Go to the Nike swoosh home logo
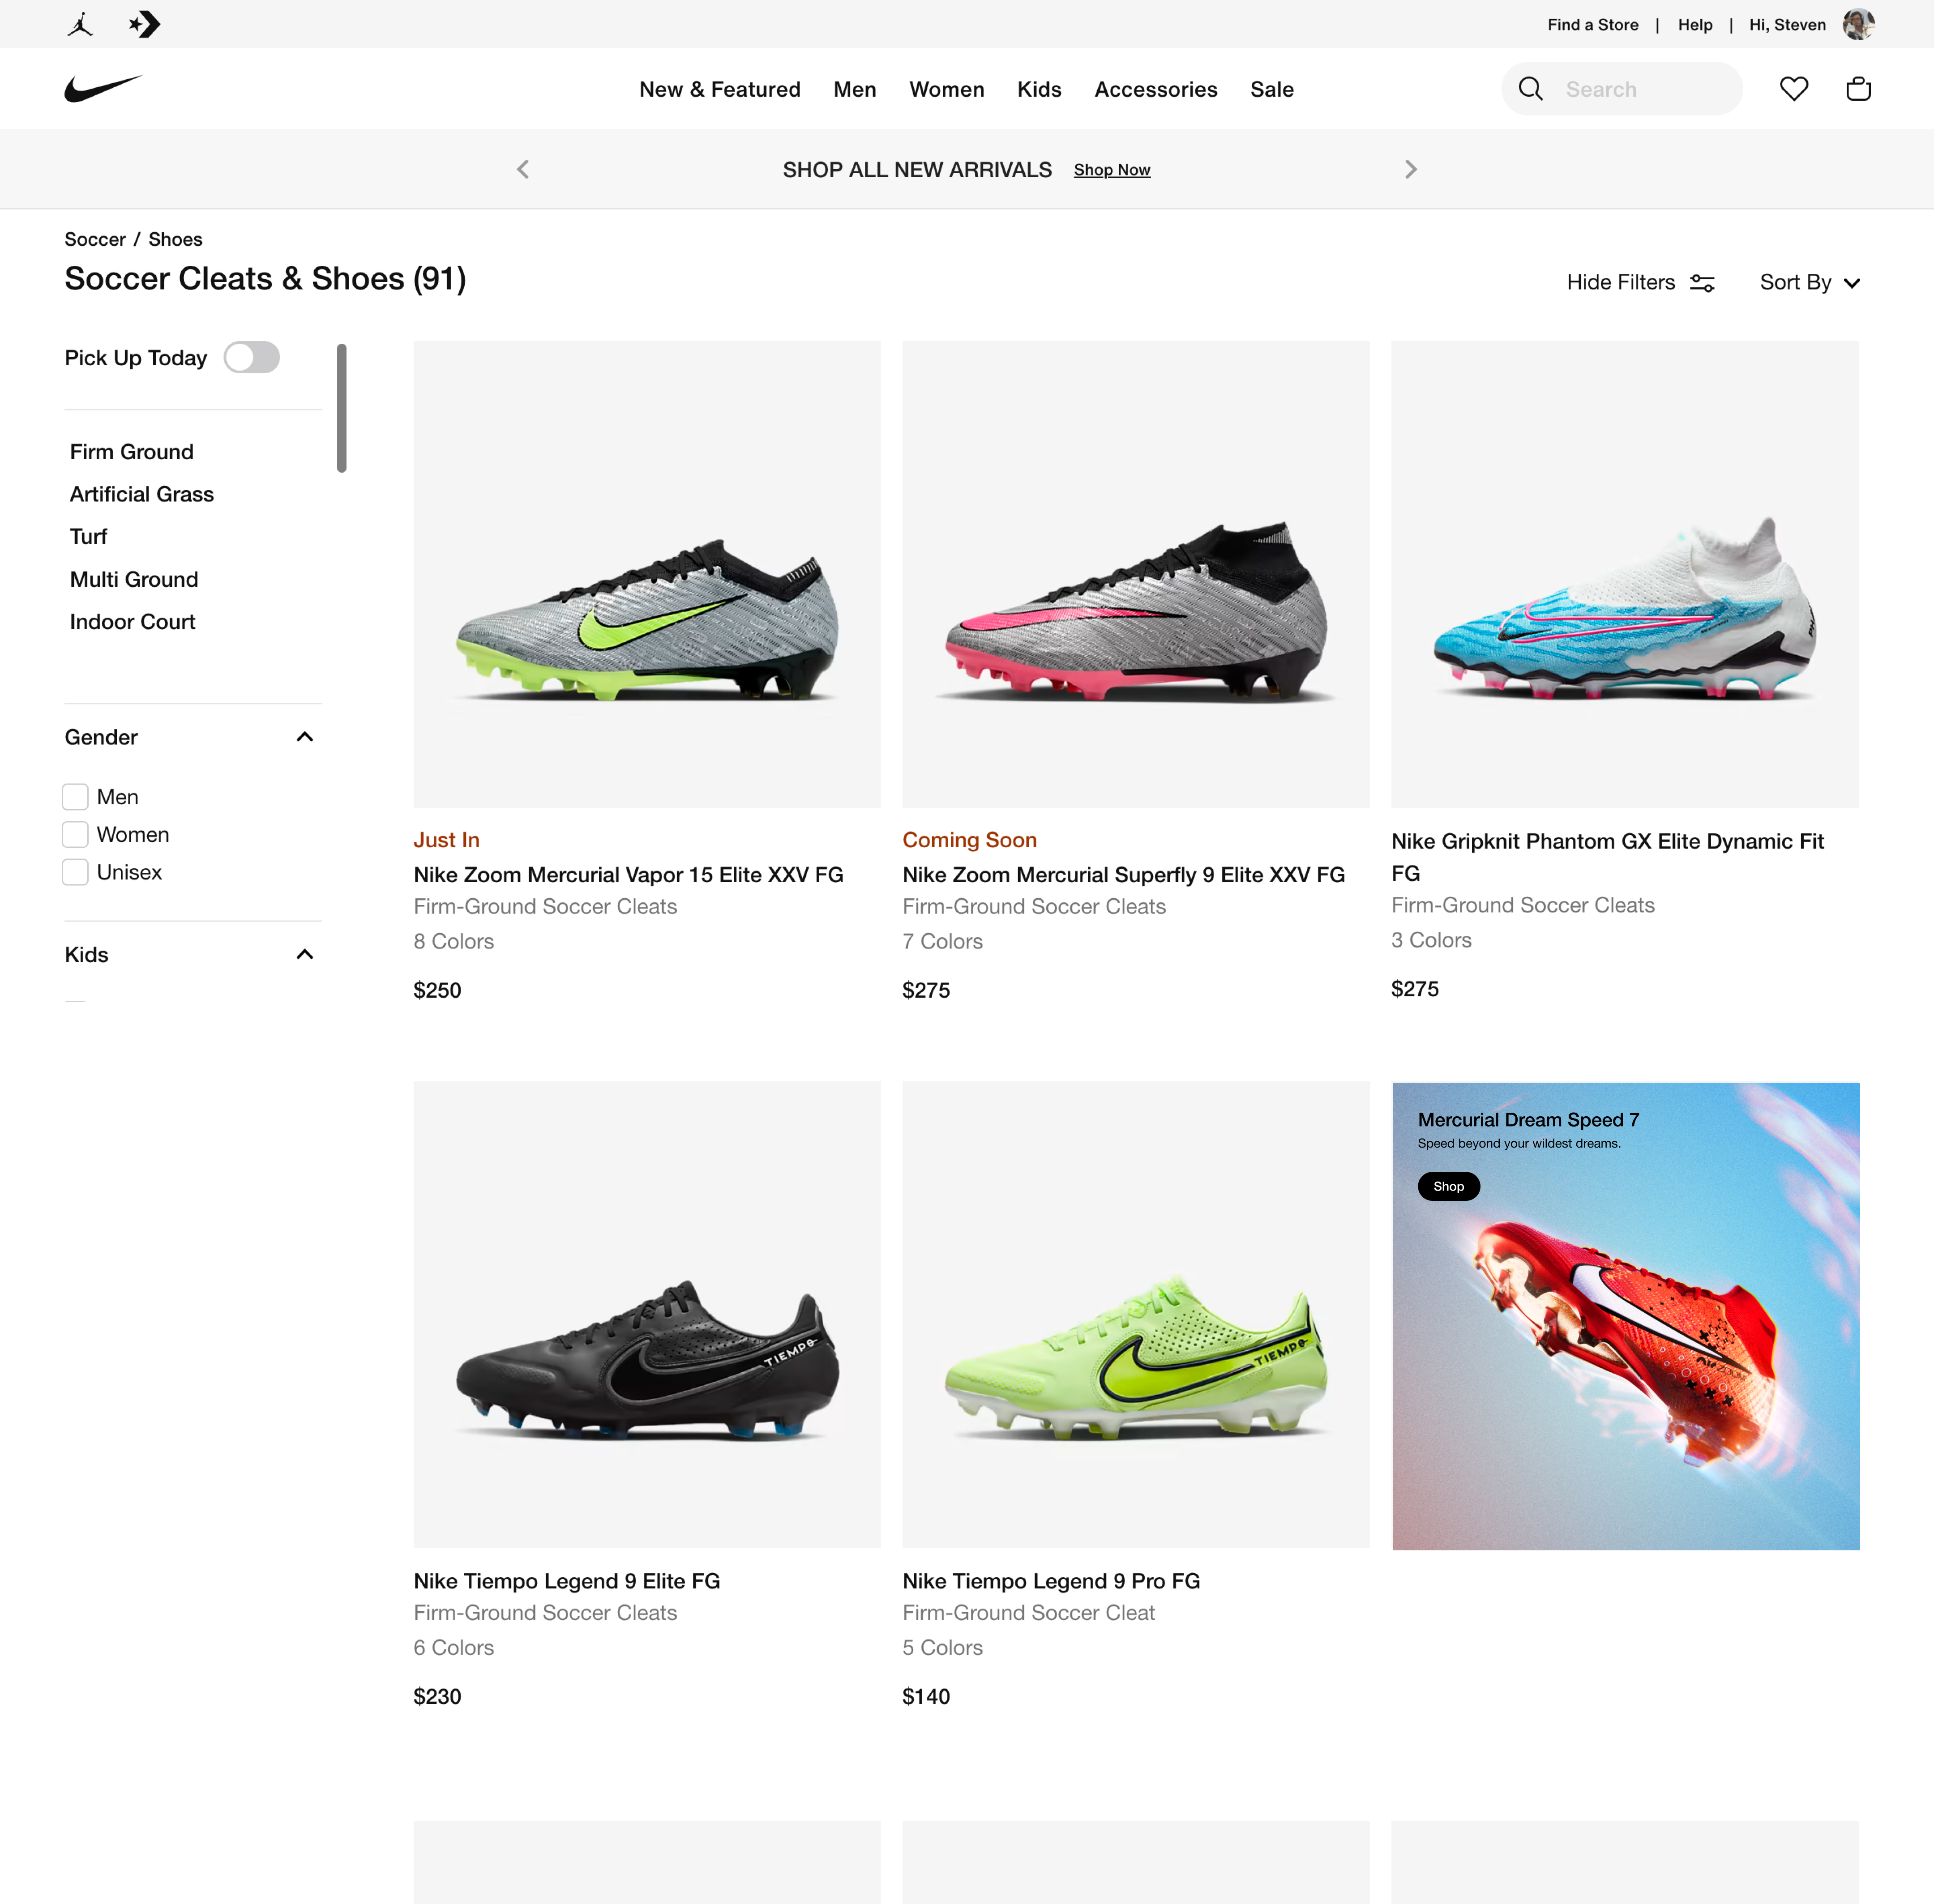The width and height of the screenshot is (1934, 1904). click(103, 89)
